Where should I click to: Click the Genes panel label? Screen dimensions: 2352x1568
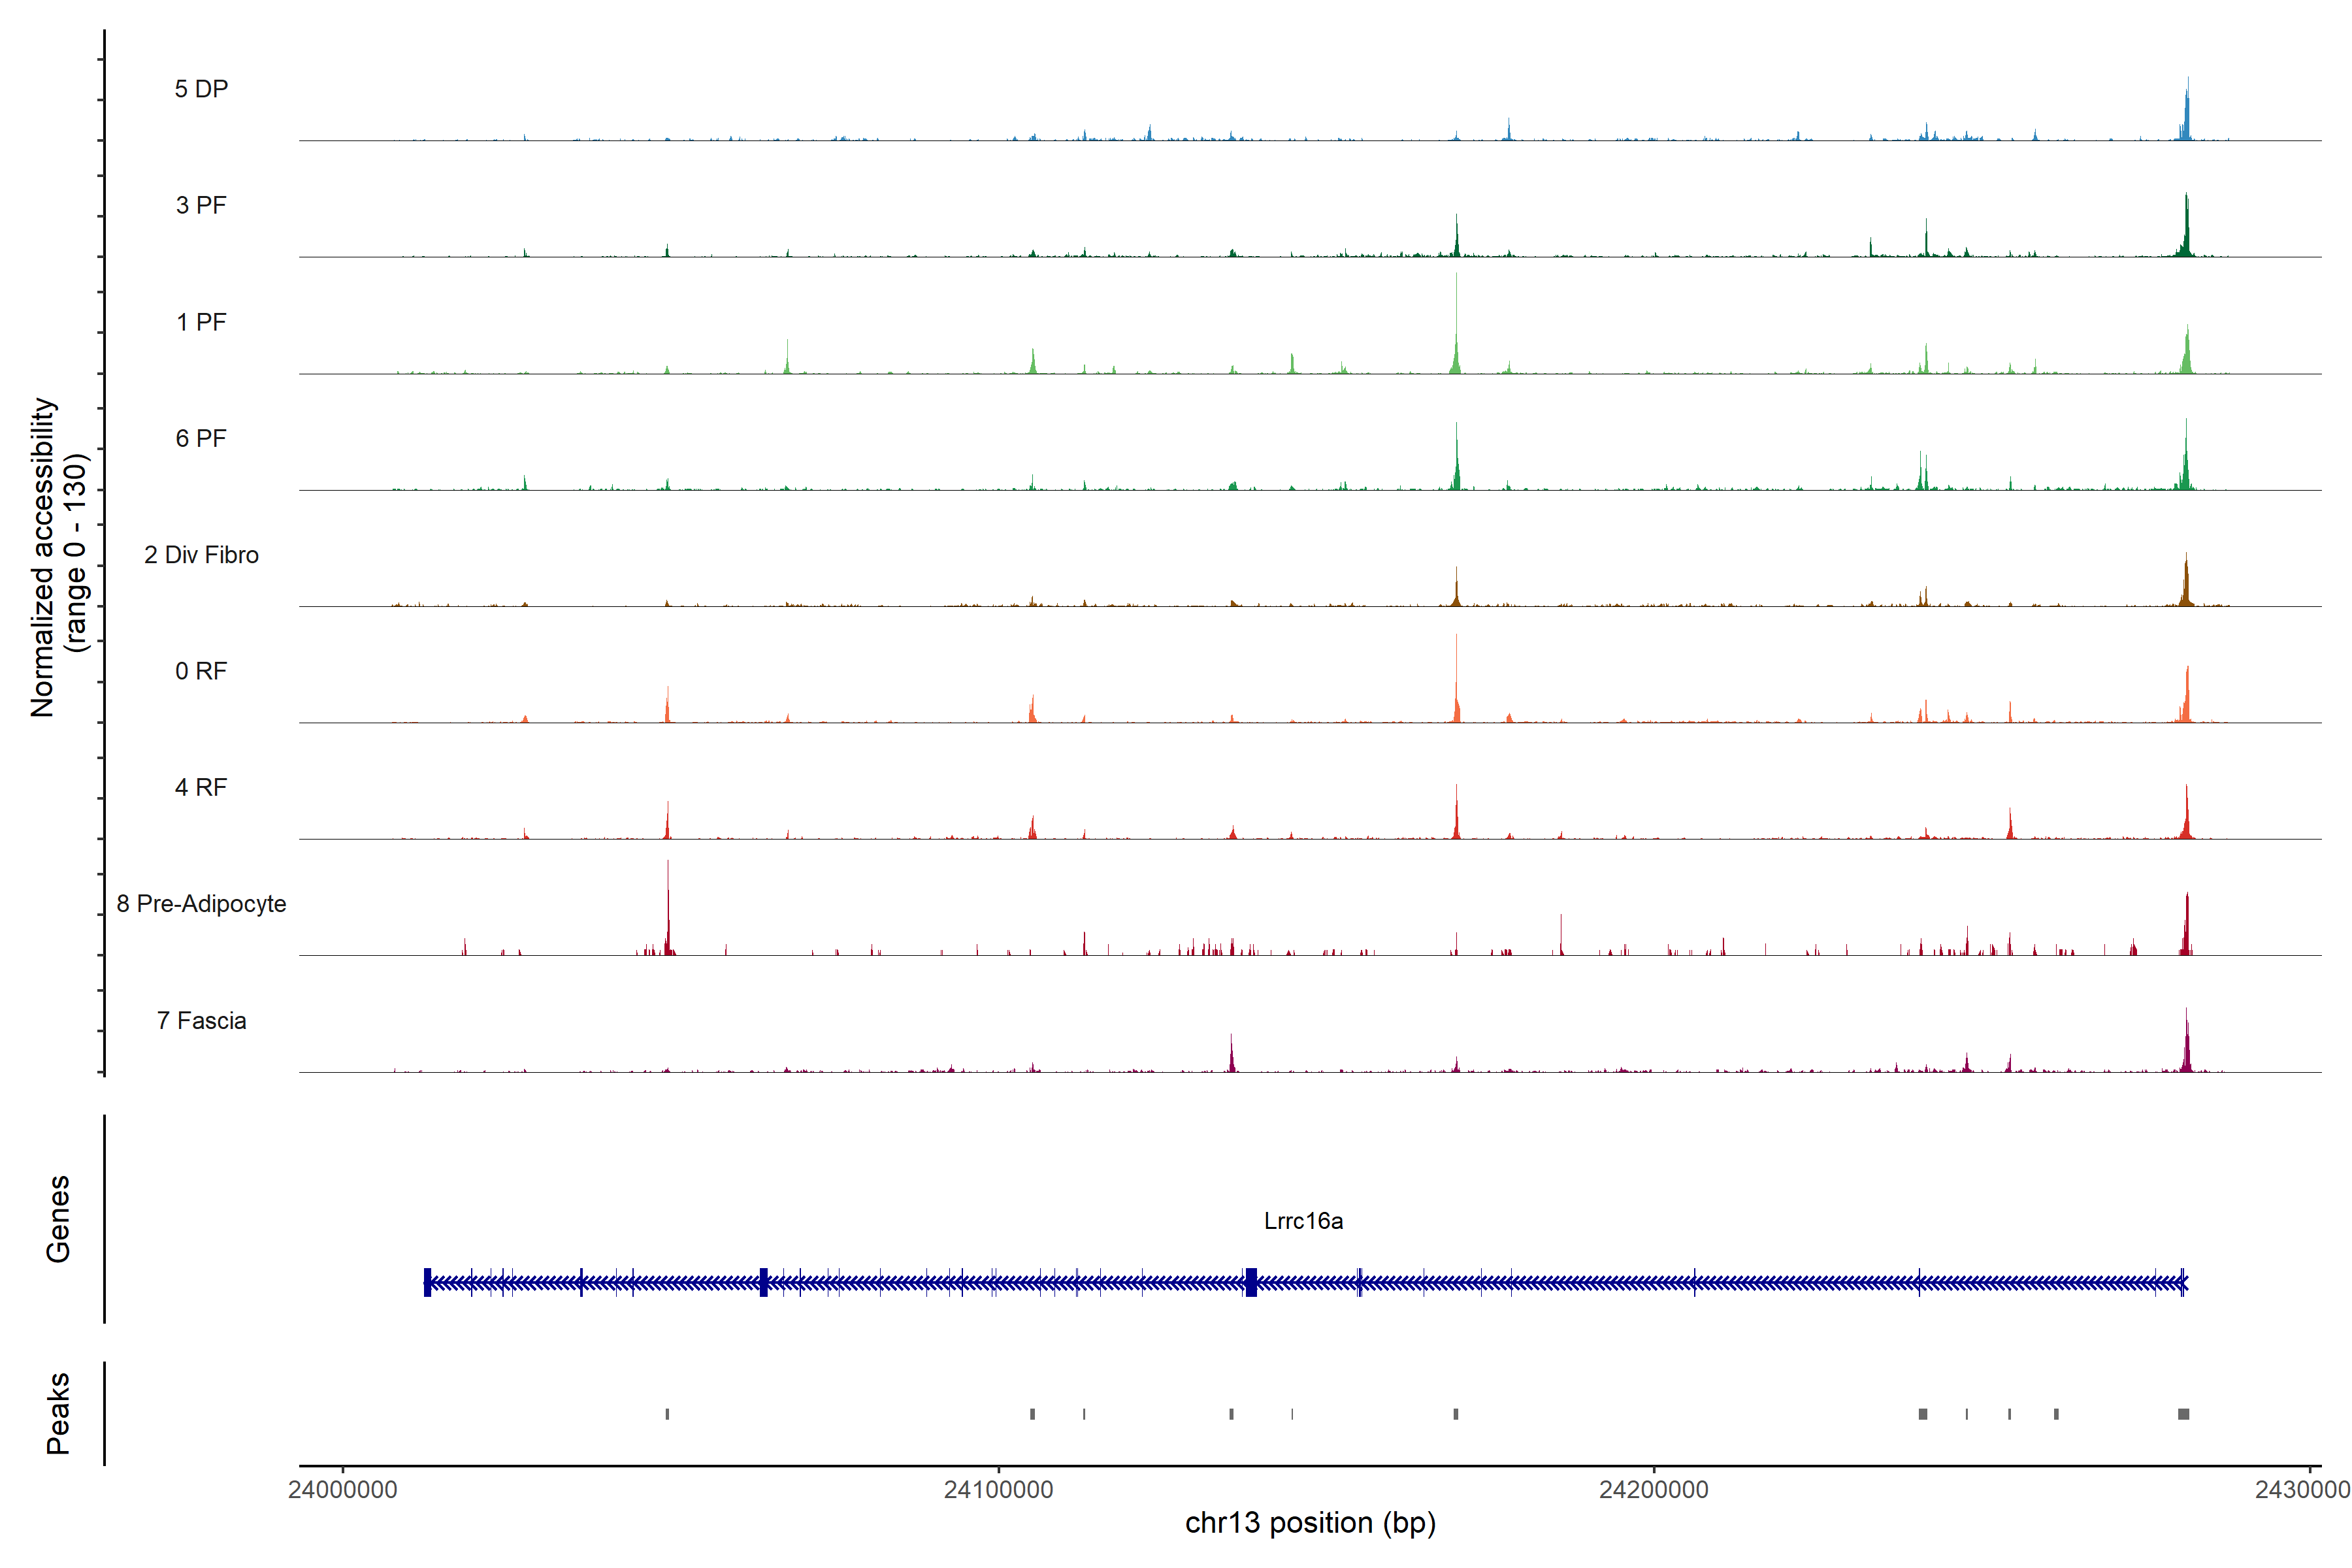pos(58,1218)
